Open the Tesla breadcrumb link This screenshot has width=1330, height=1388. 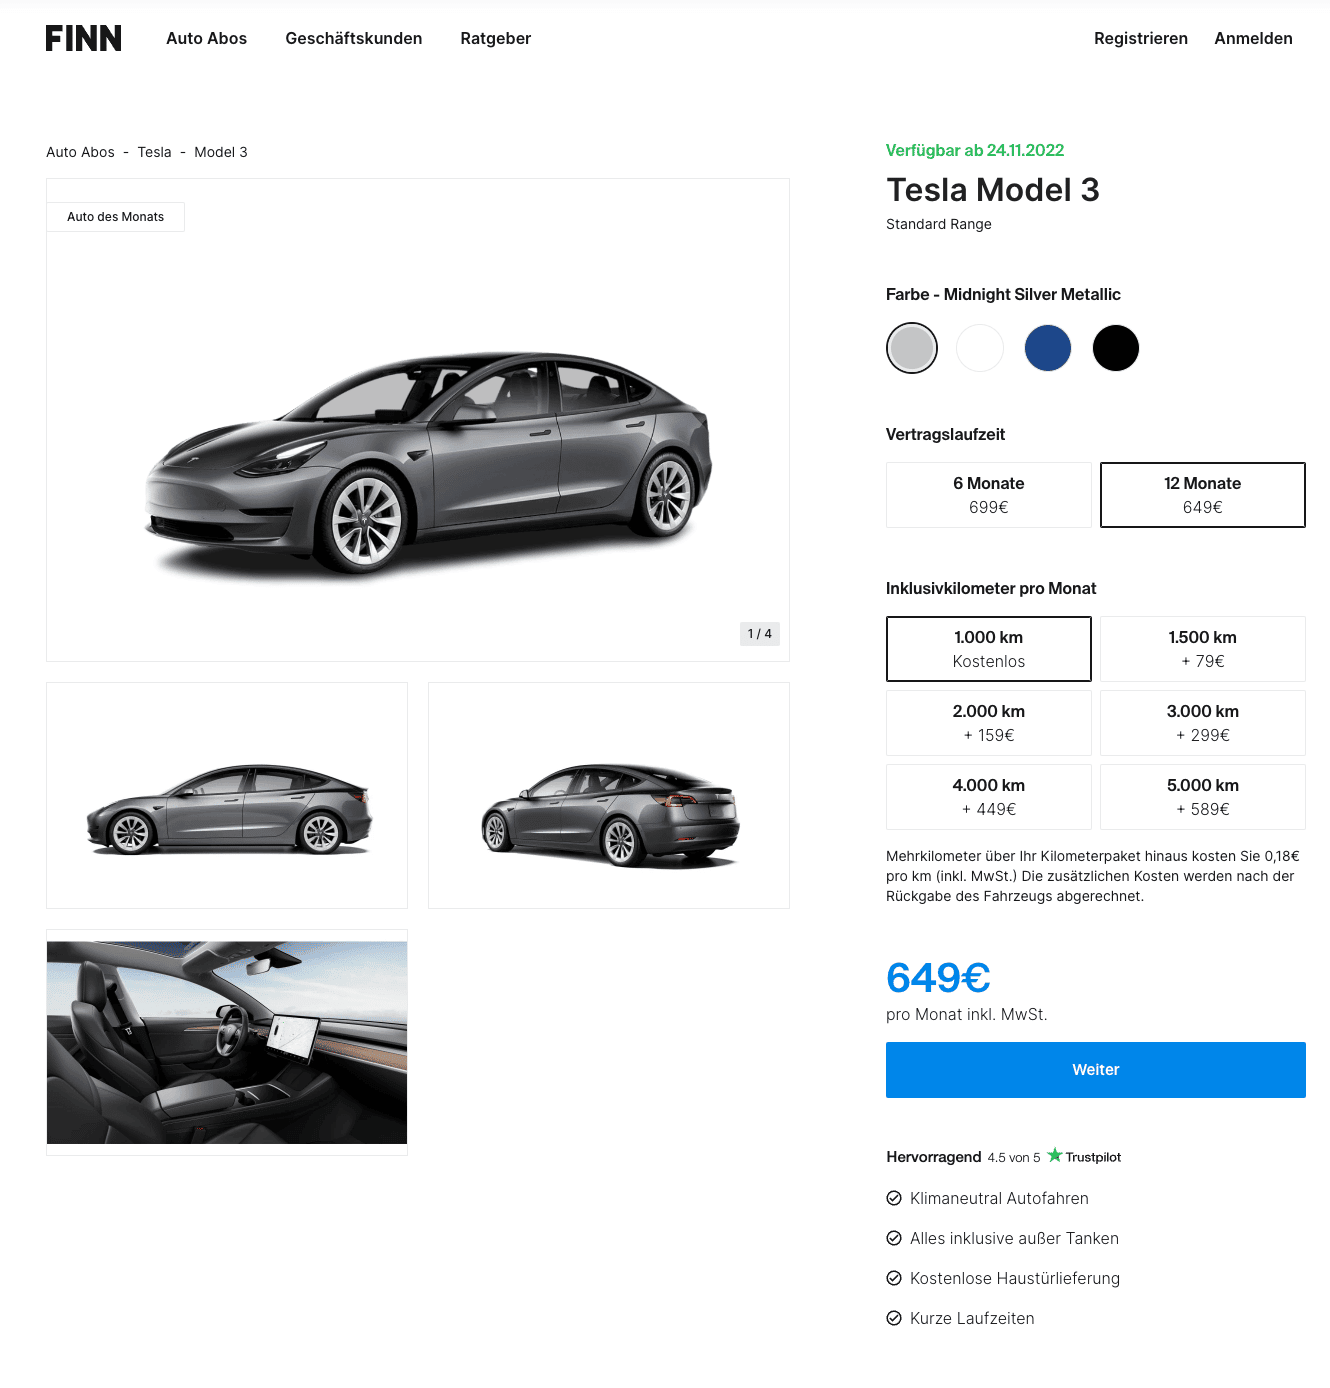pyautogui.click(x=154, y=152)
